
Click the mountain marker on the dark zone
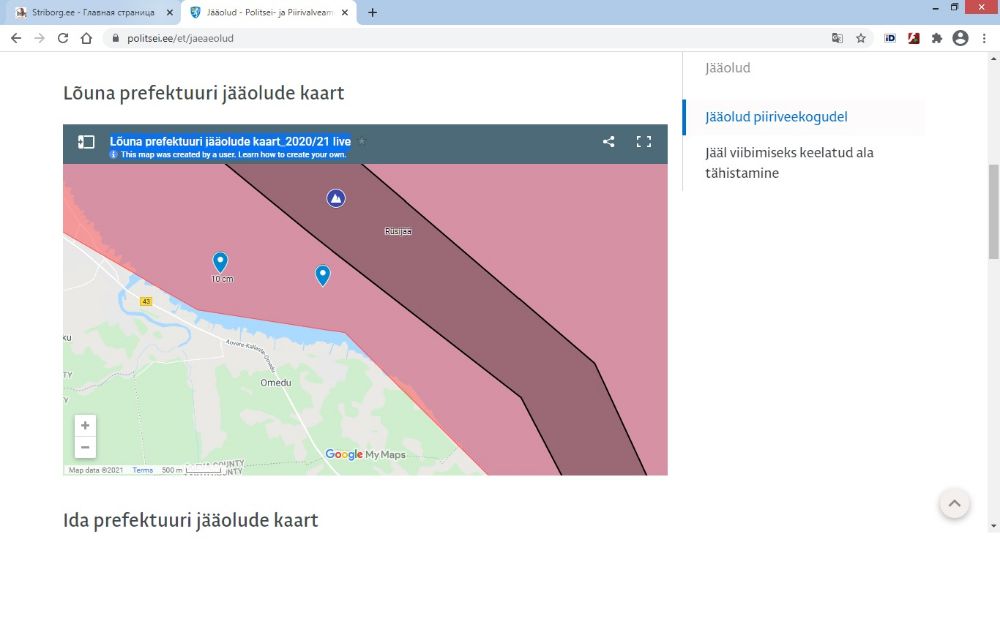pos(336,198)
